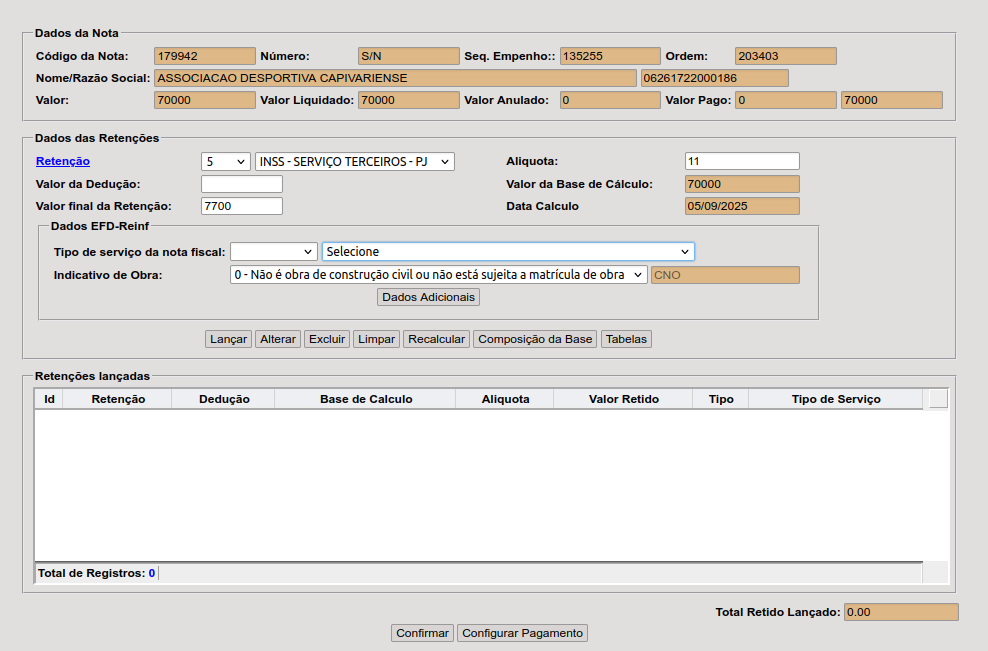Open the Tabelas button
988x651 pixels.
627,339
